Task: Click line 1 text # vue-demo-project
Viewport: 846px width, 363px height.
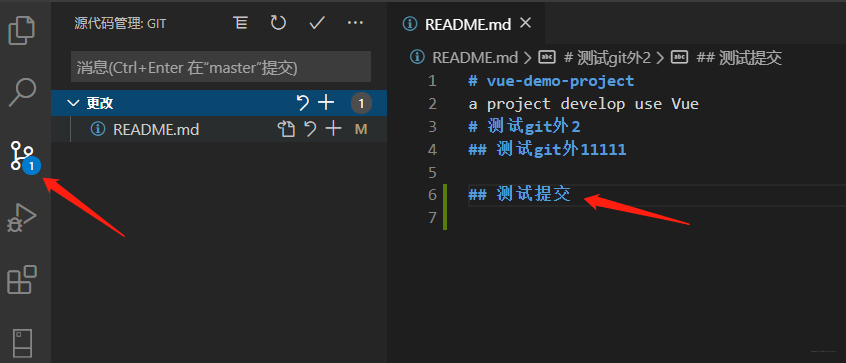Action: 551,81
